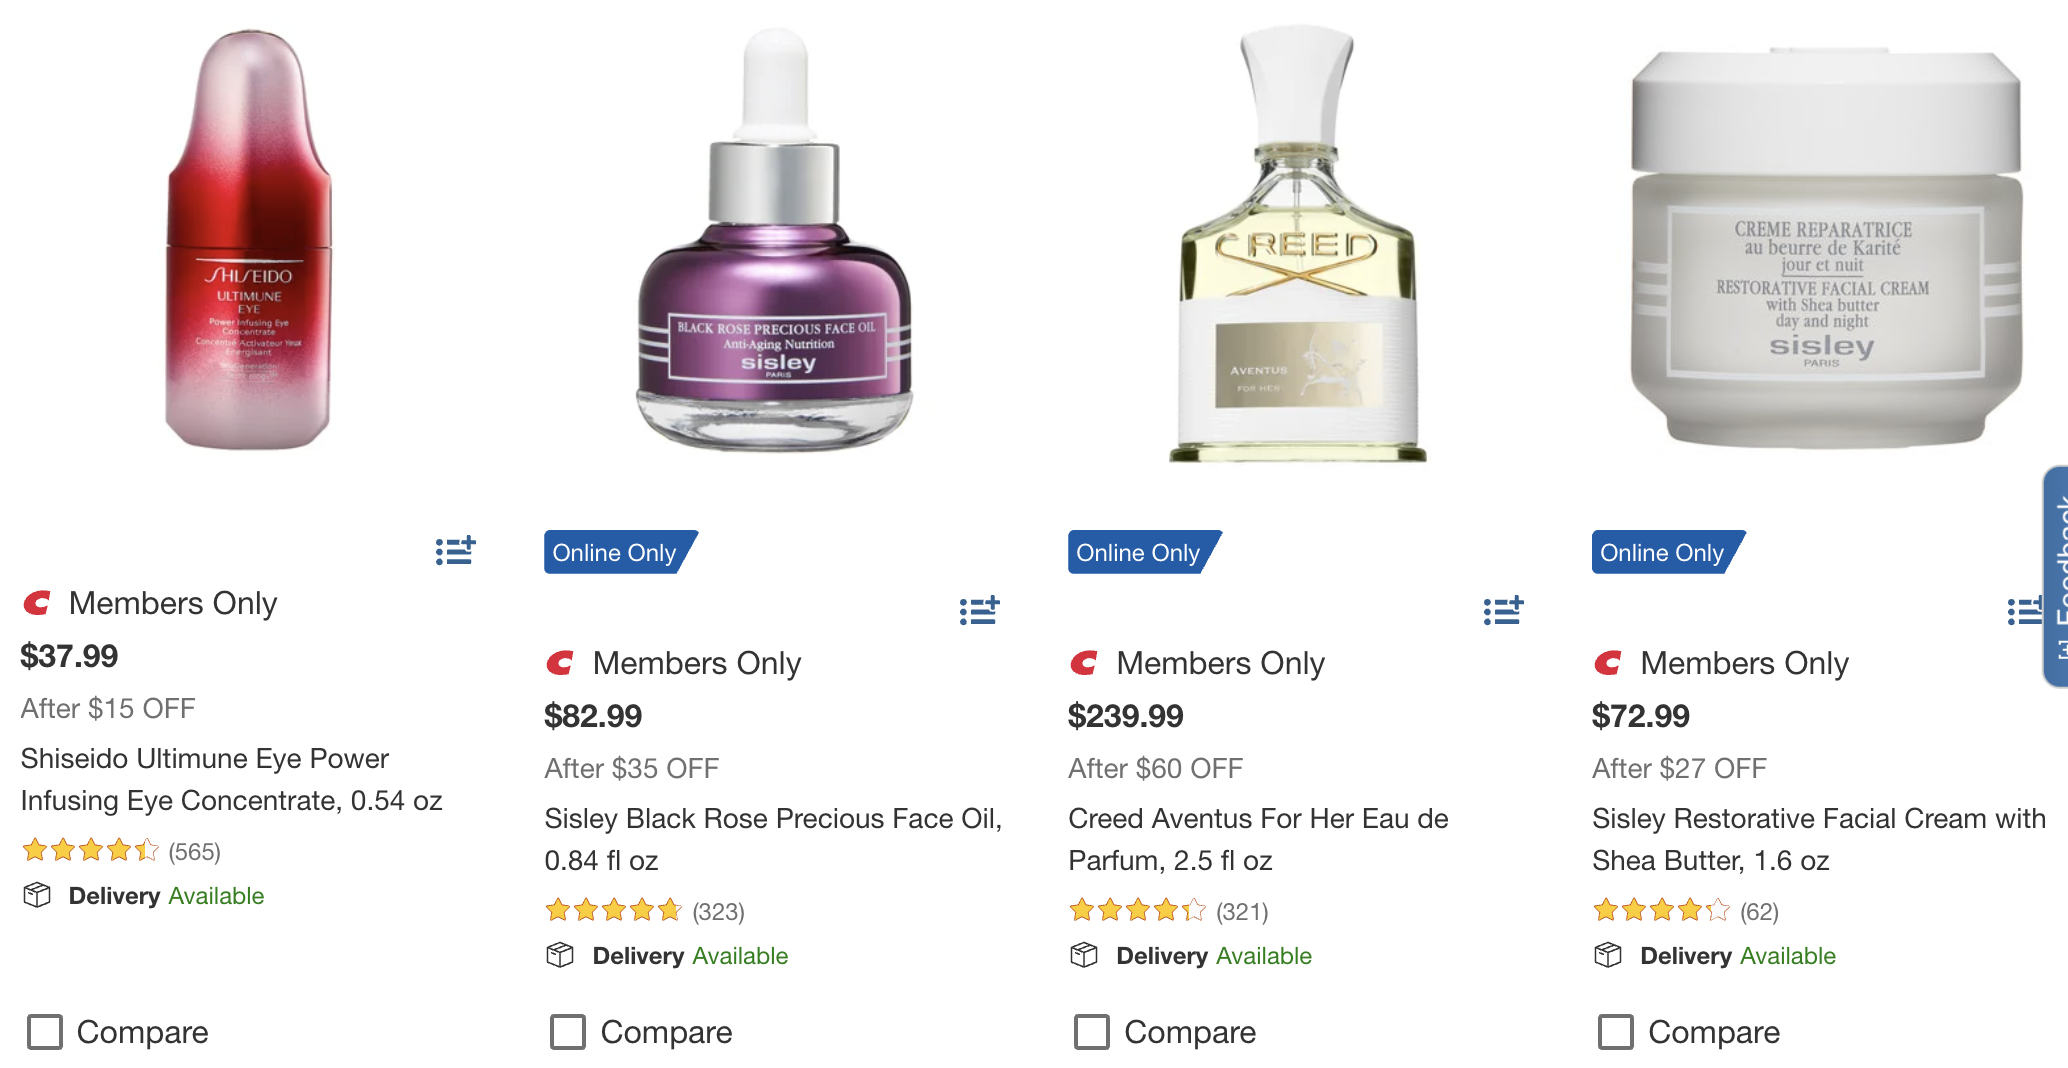2068x1068 pixels.
Task: Click add-to-list icon for Sisley Face Oil
Action: (x=979, y=610)
